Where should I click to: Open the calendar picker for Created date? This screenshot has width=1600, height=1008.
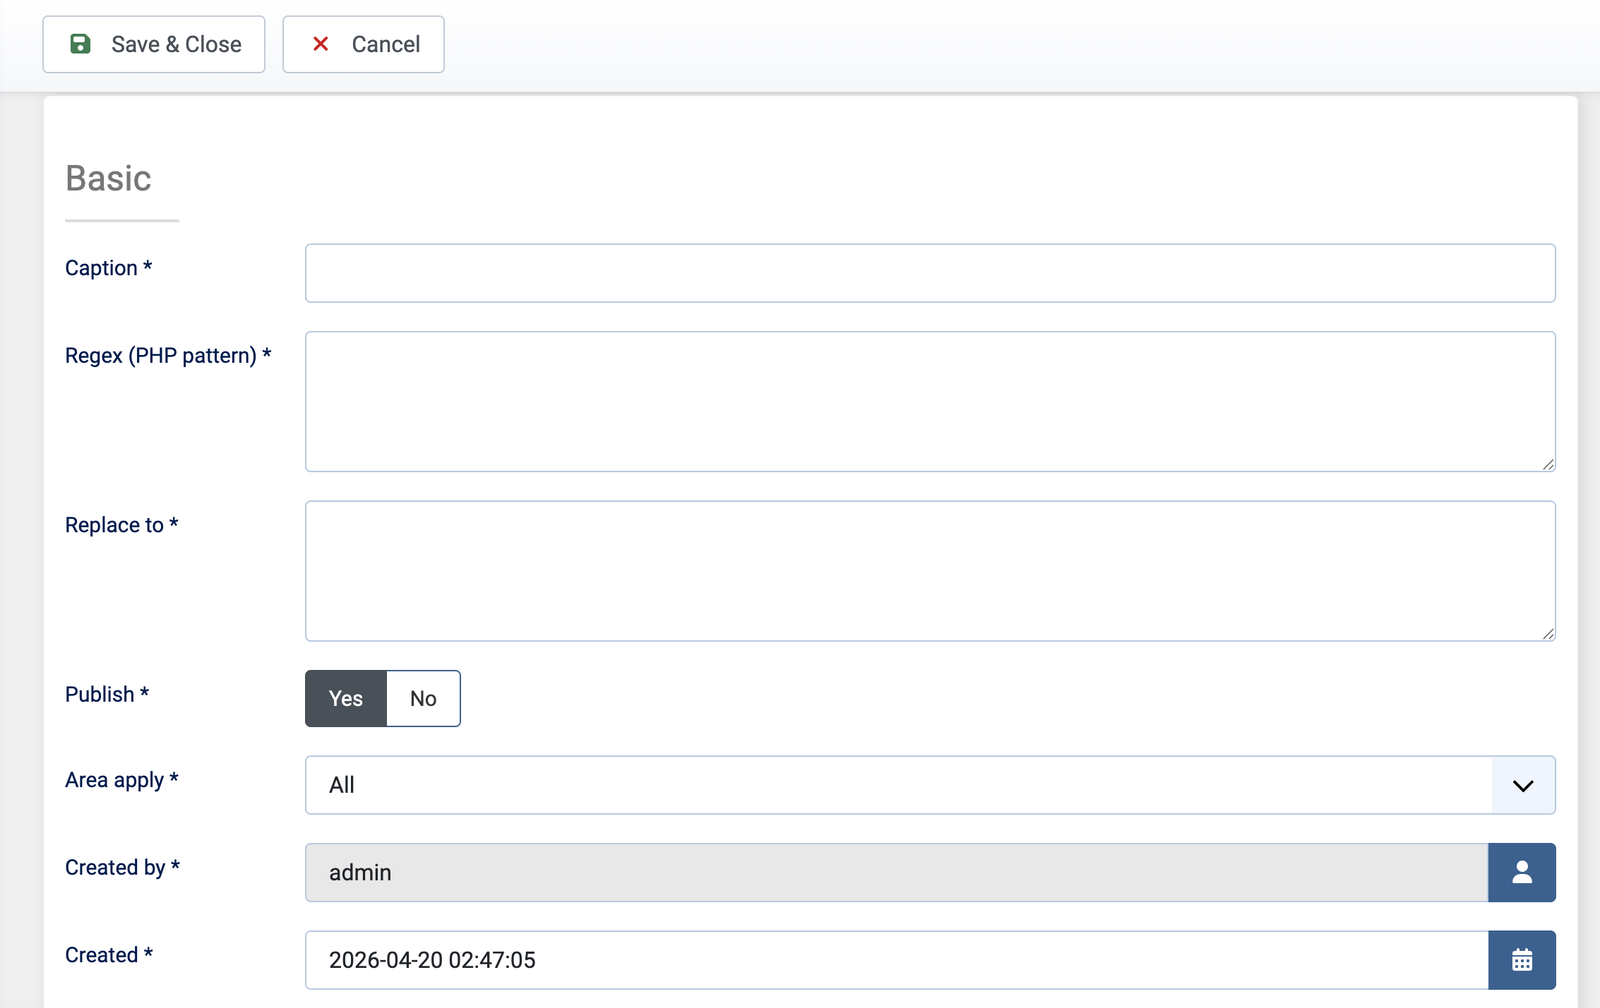pyautogui.click(x=1521, y=960)
